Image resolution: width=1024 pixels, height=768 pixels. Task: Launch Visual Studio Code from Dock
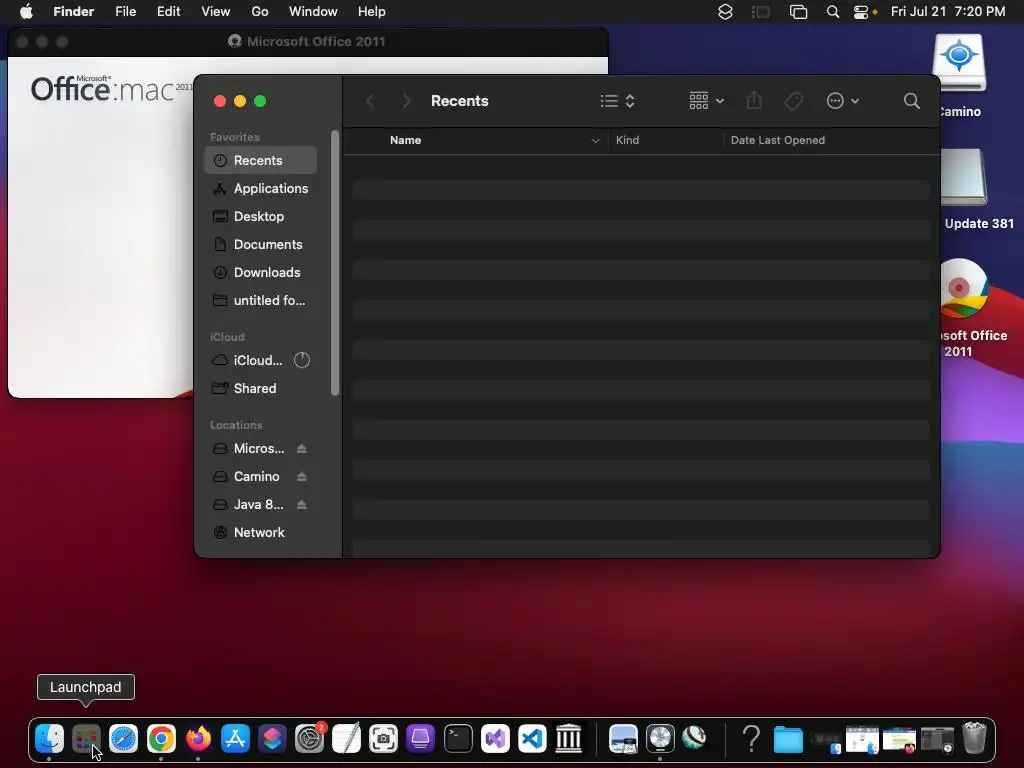click(x=532, y=739)
